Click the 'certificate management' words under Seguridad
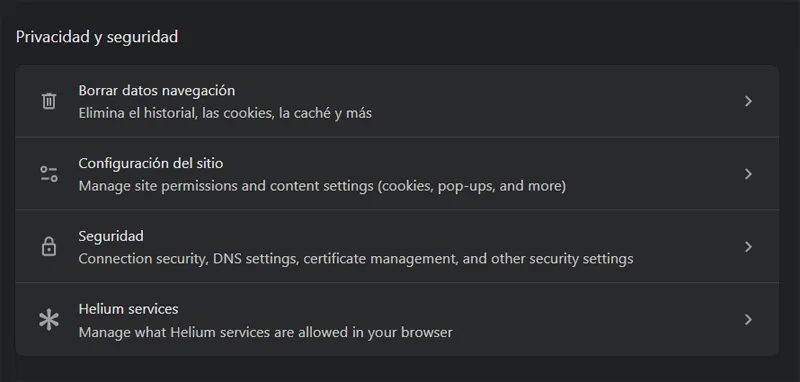The width and height of the screenshot is (800, 382). tap(380, 259)
